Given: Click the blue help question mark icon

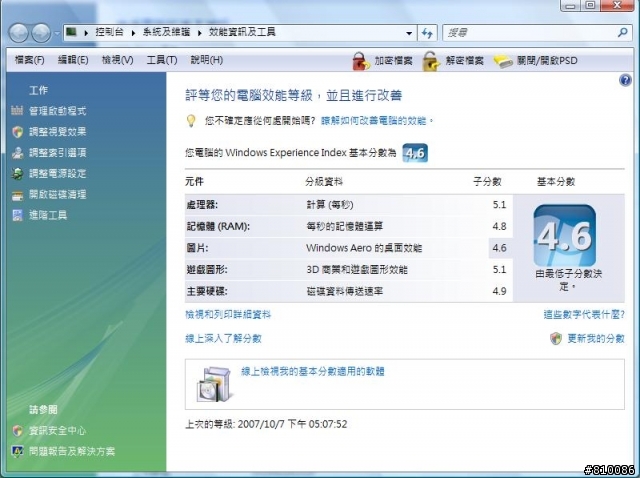Looking at the screenshot, I should click(625, 80).
